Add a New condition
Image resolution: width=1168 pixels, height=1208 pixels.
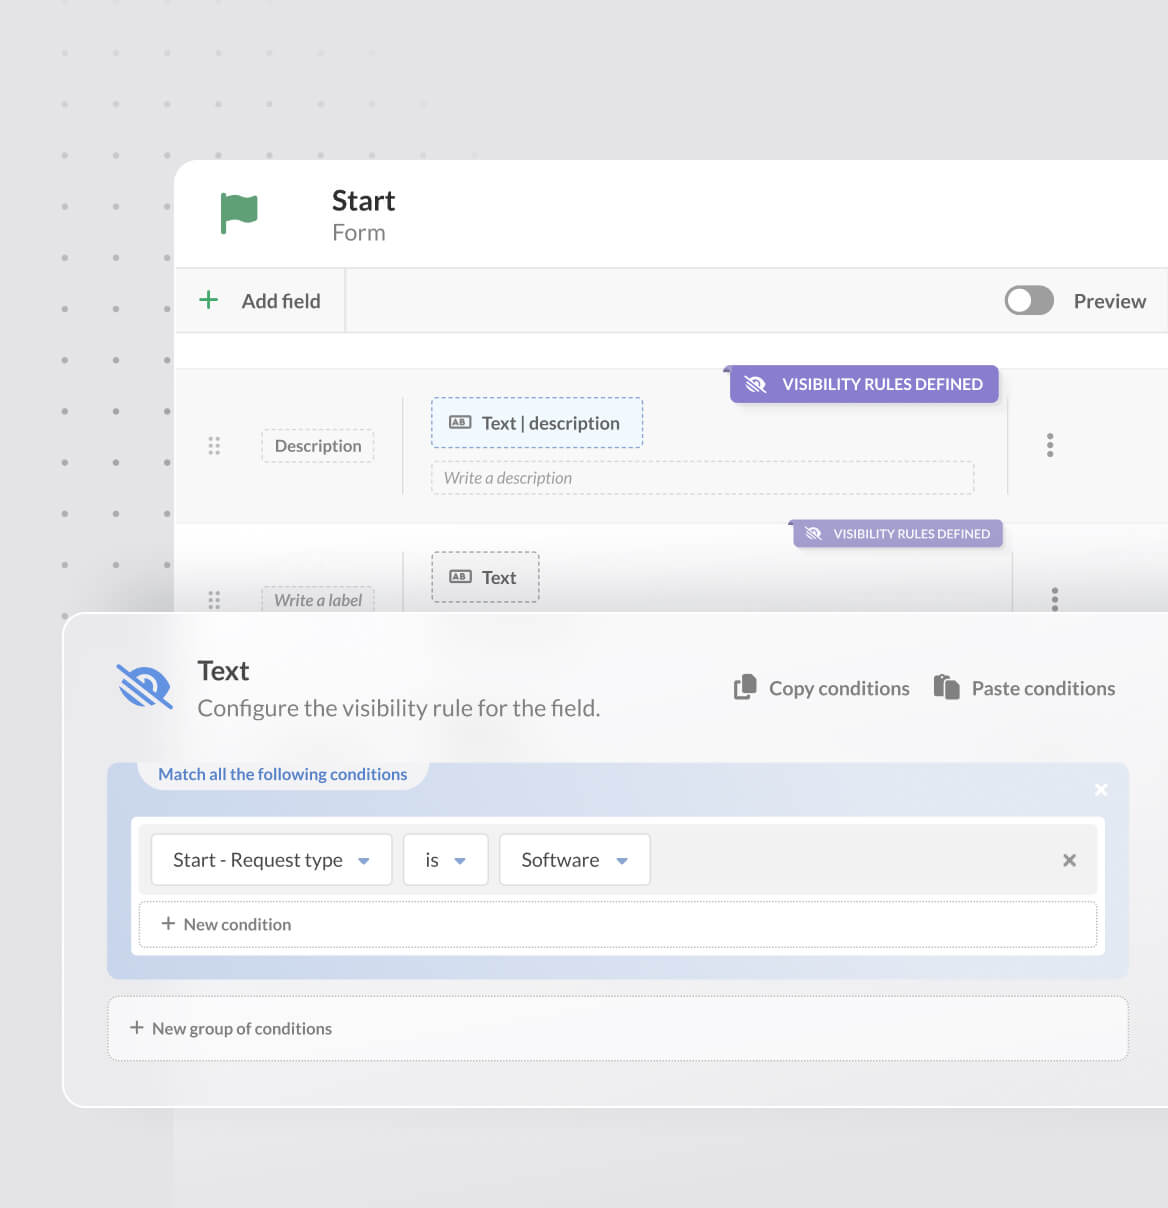[x=227, y=924]
